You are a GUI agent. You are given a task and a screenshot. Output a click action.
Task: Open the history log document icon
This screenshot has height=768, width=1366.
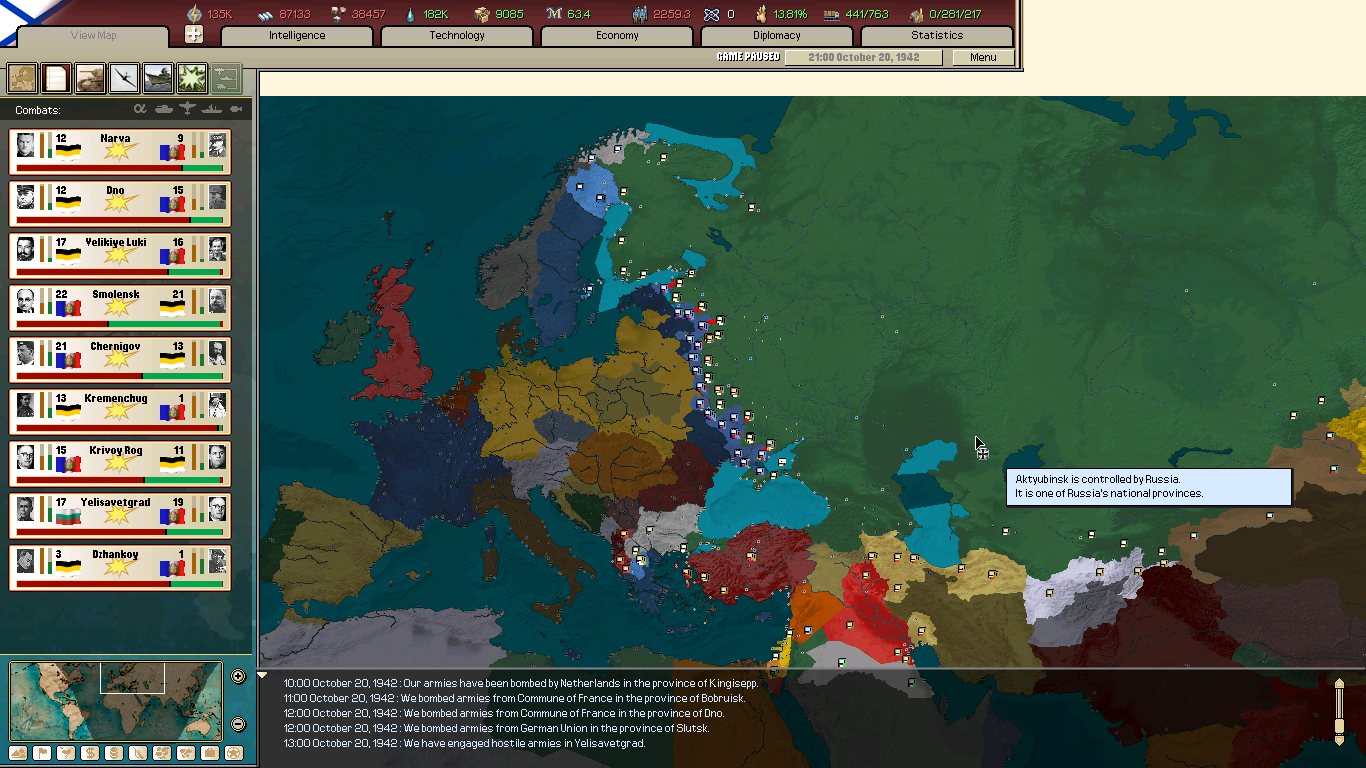(x=56, y=77)
